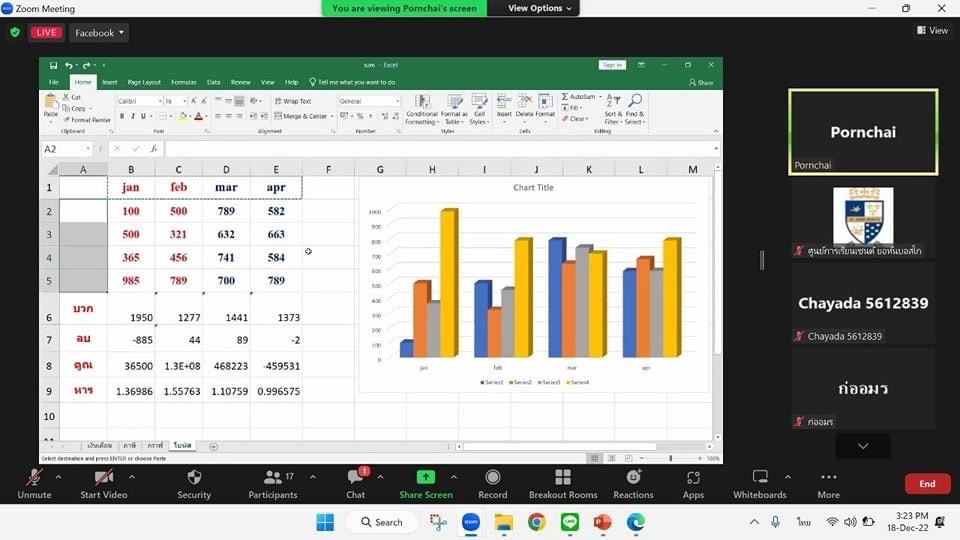Start recording with the Record button
Image resolution: width=960 pixels, height=540 pixels.
(x=492, y=478)
